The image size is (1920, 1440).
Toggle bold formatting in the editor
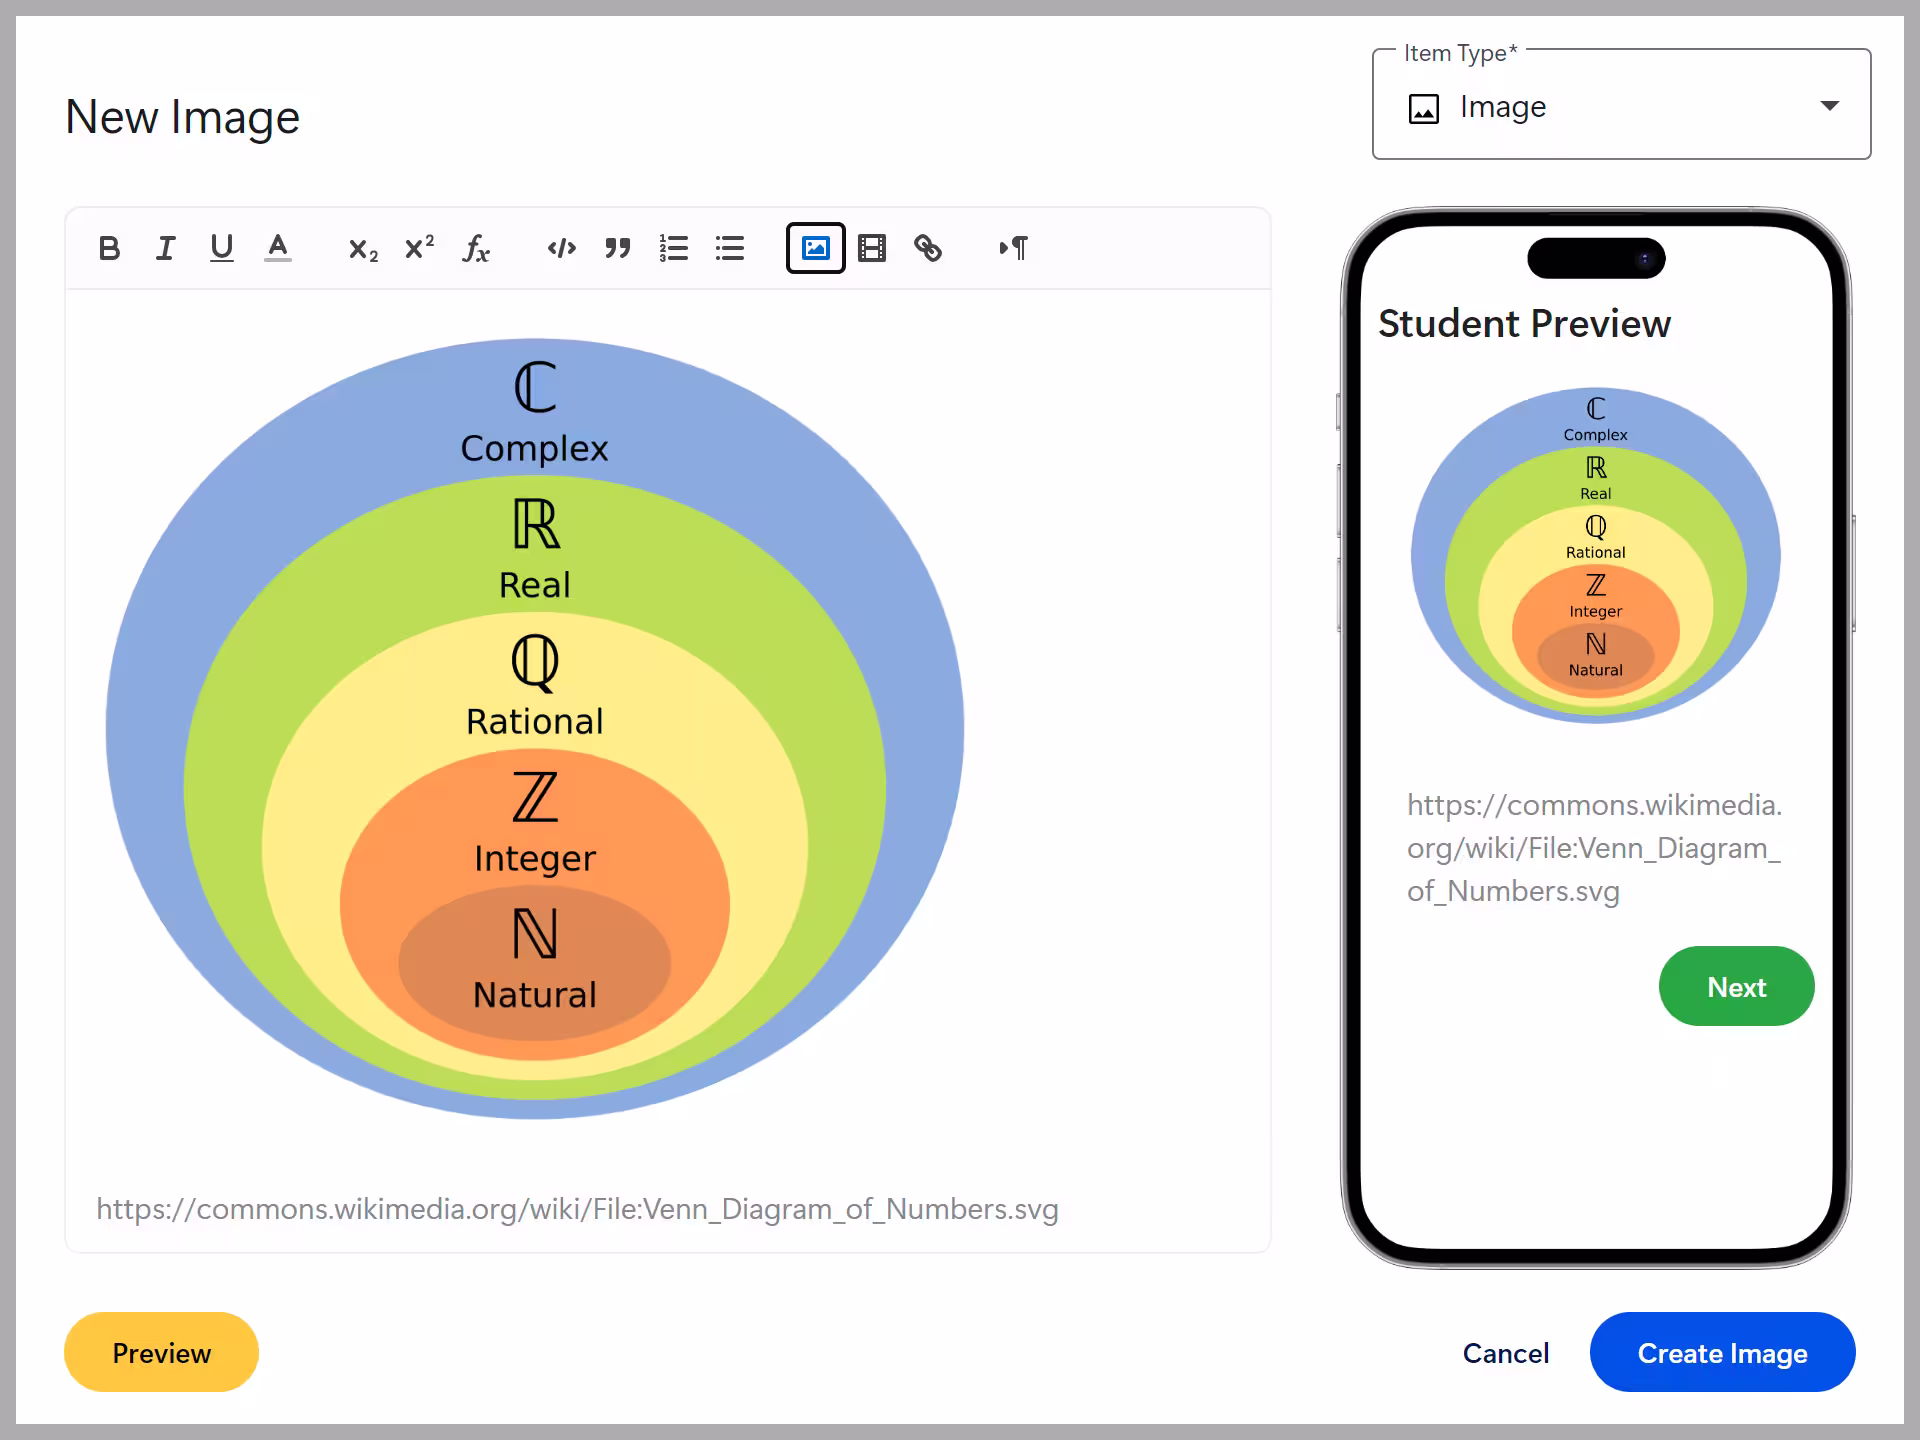[110, 248]
